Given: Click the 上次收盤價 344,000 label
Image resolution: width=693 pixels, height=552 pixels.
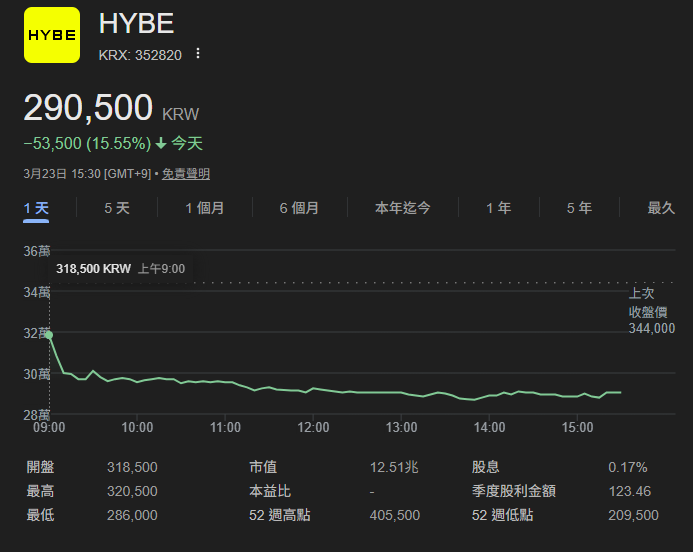Looking at the screenshot, I should pyautogui.click(x=651, y=311).
